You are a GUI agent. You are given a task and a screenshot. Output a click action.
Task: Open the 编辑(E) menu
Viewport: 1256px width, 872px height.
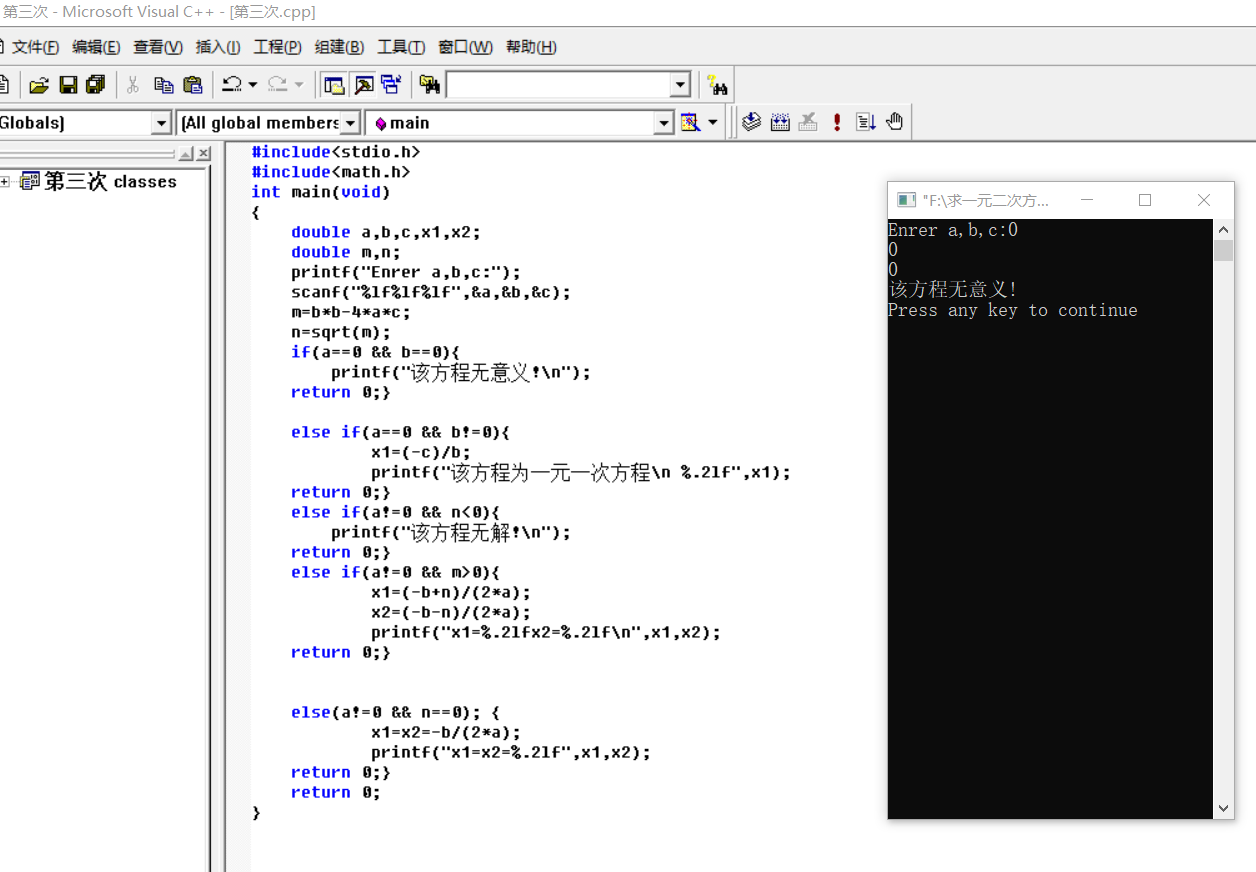click(96, 47)
